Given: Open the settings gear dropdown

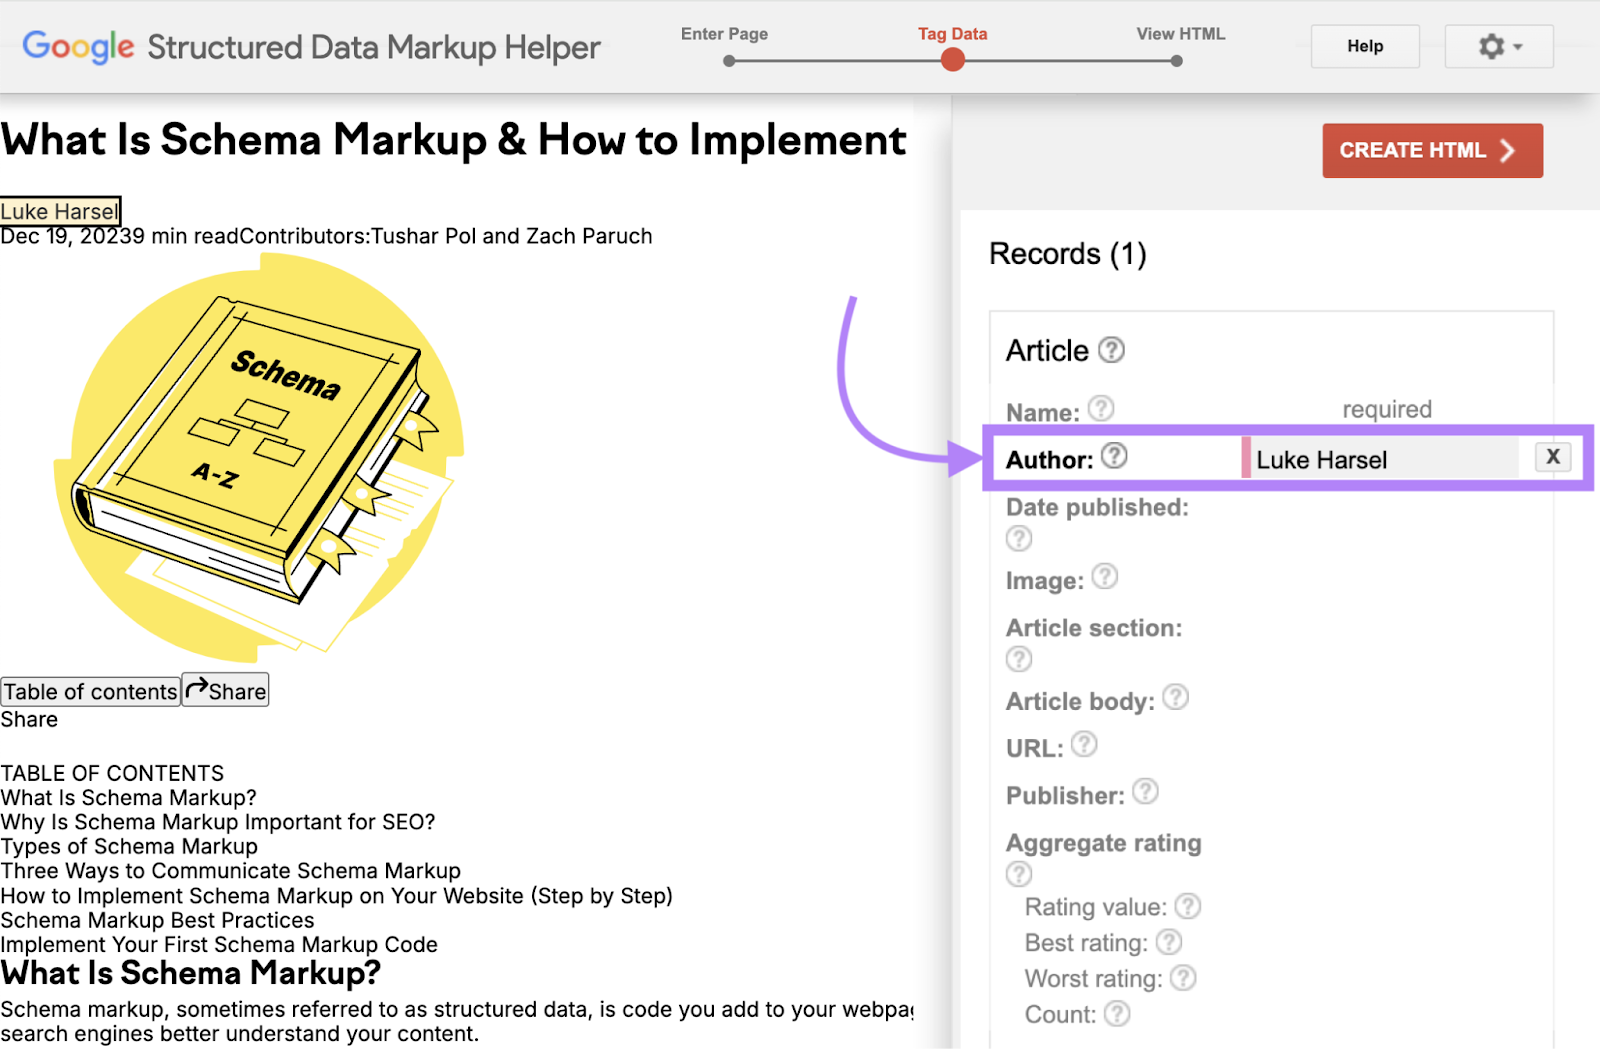Looking at the screenshot, I should pos(1499,46).
